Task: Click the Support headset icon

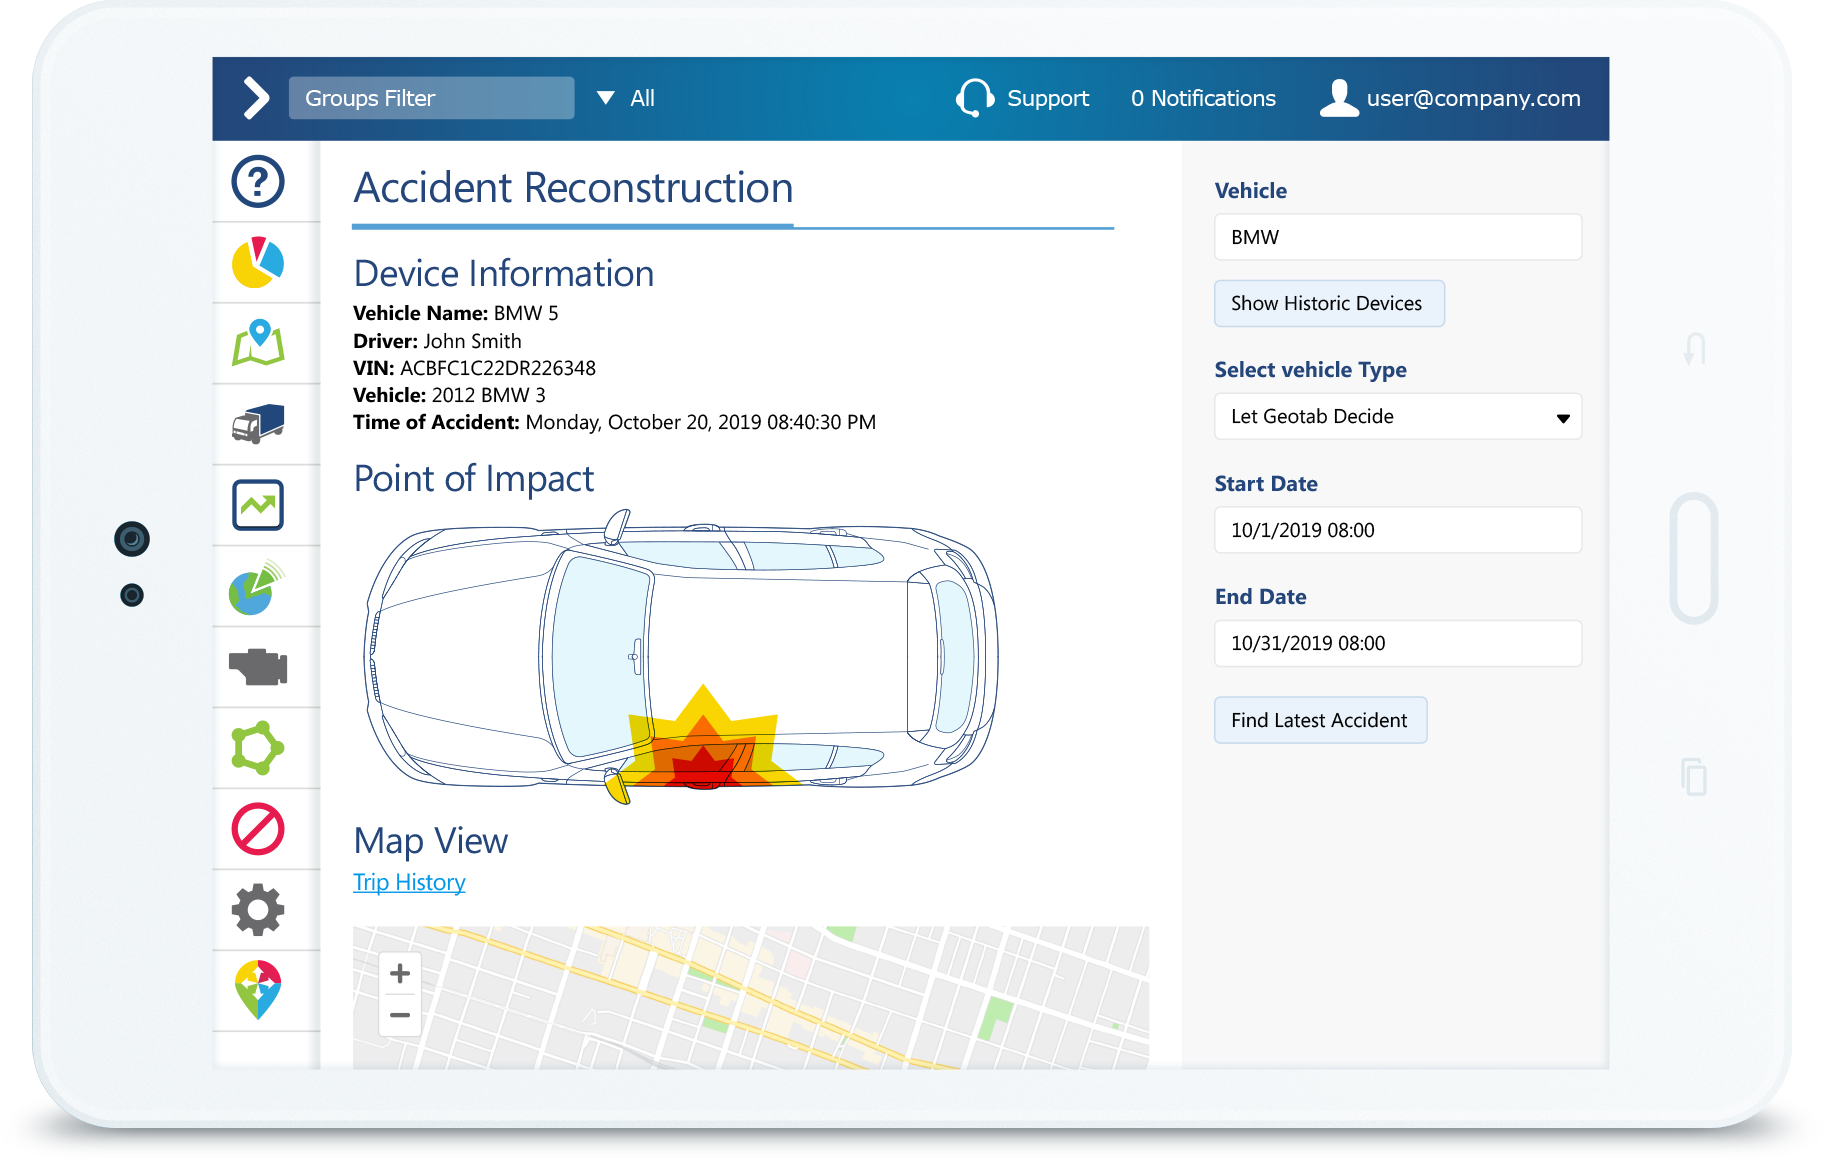Action: tap(975, 98)
